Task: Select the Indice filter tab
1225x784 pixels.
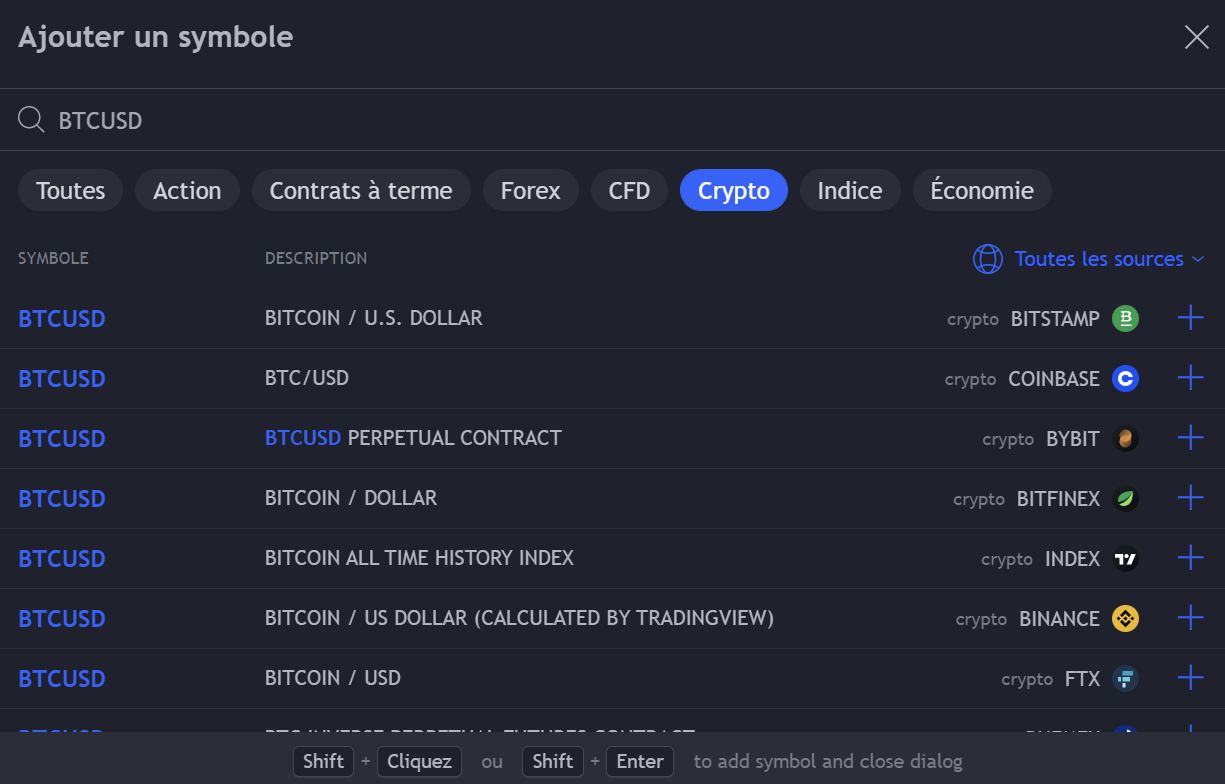Action: [849, 190]
